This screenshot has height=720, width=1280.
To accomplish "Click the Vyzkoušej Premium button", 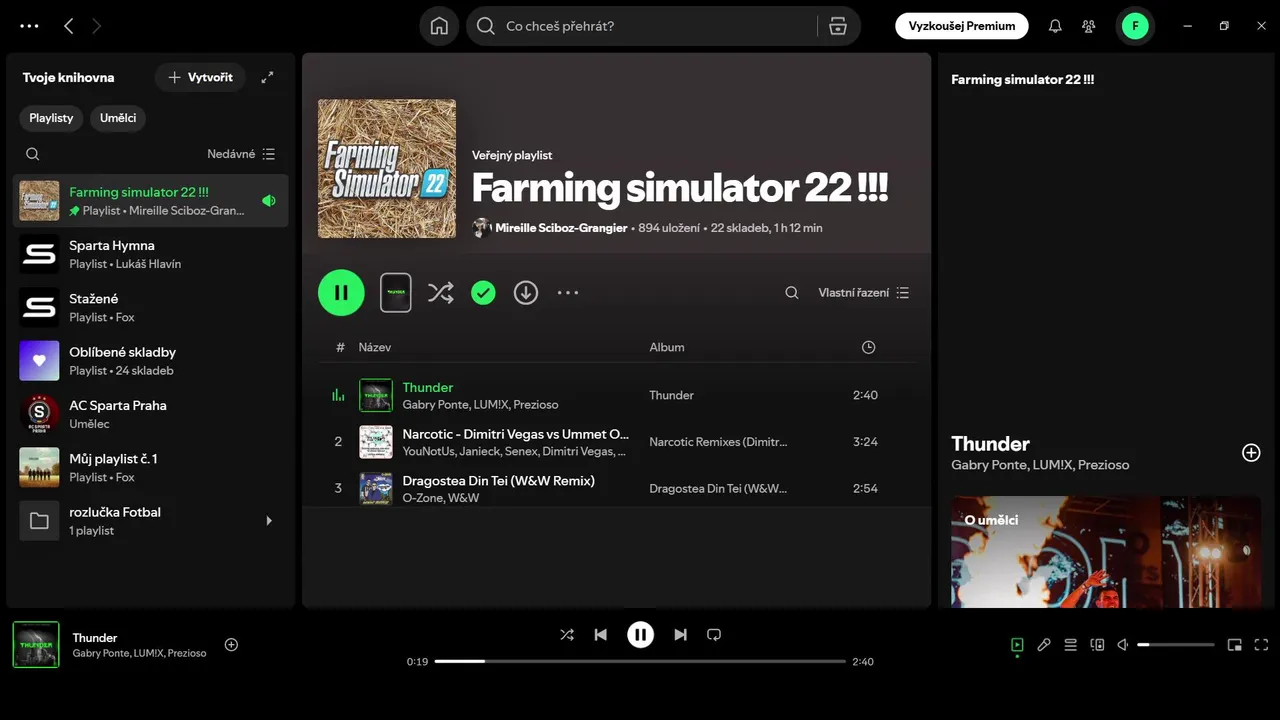I will (962, 26).
